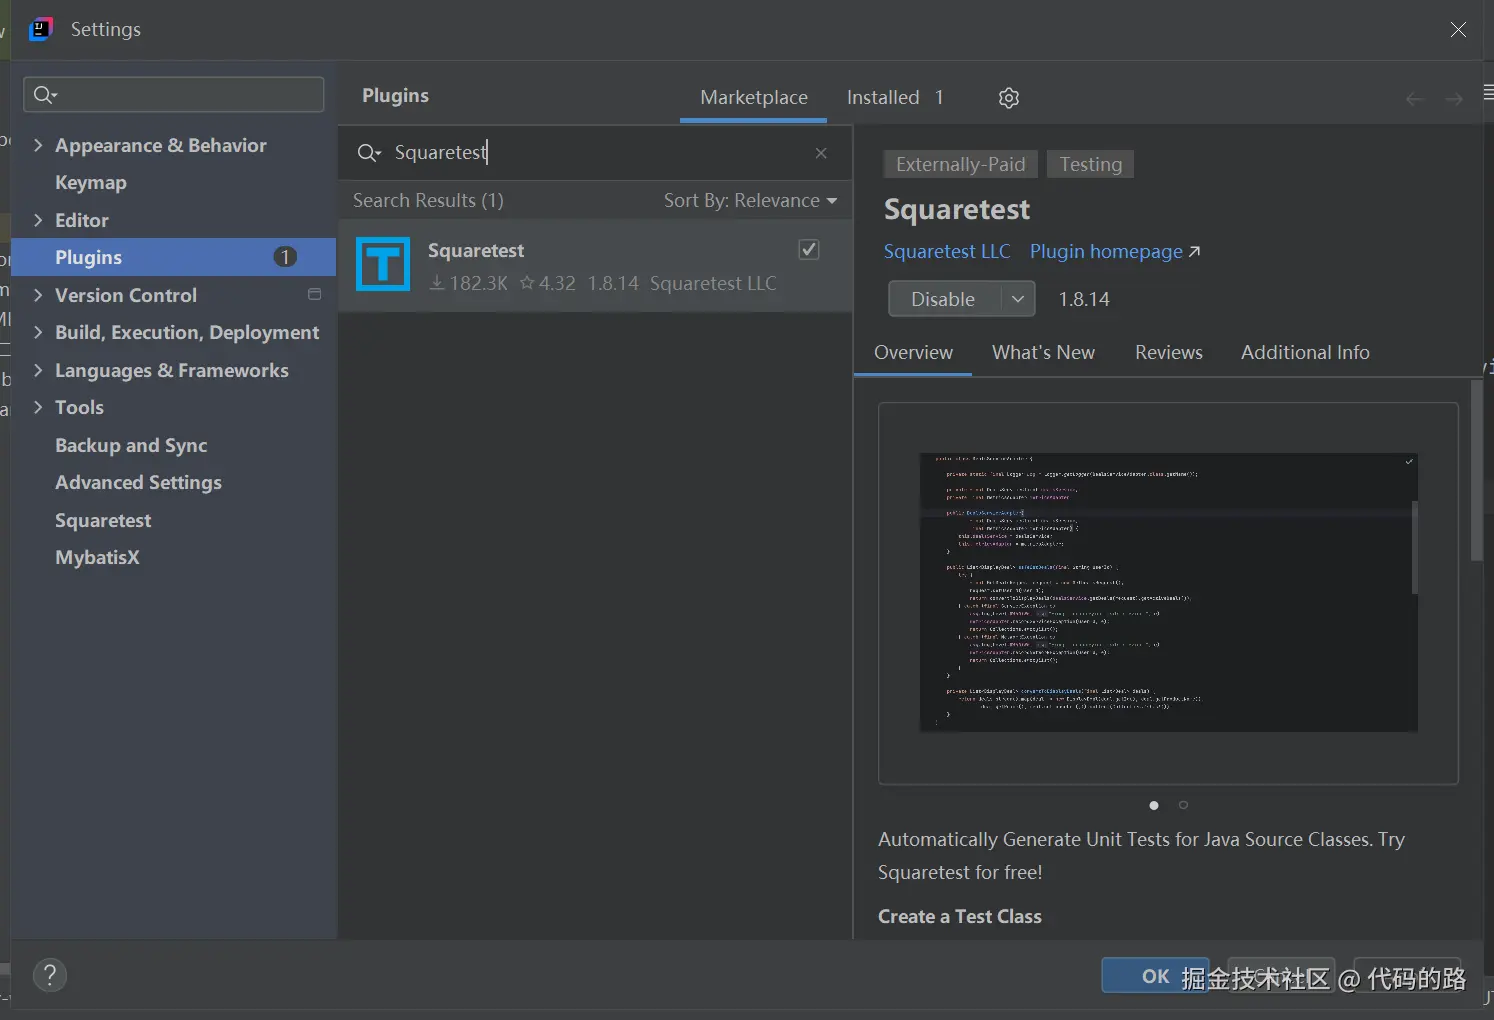Switch to the Installed tab

[894, 97]
